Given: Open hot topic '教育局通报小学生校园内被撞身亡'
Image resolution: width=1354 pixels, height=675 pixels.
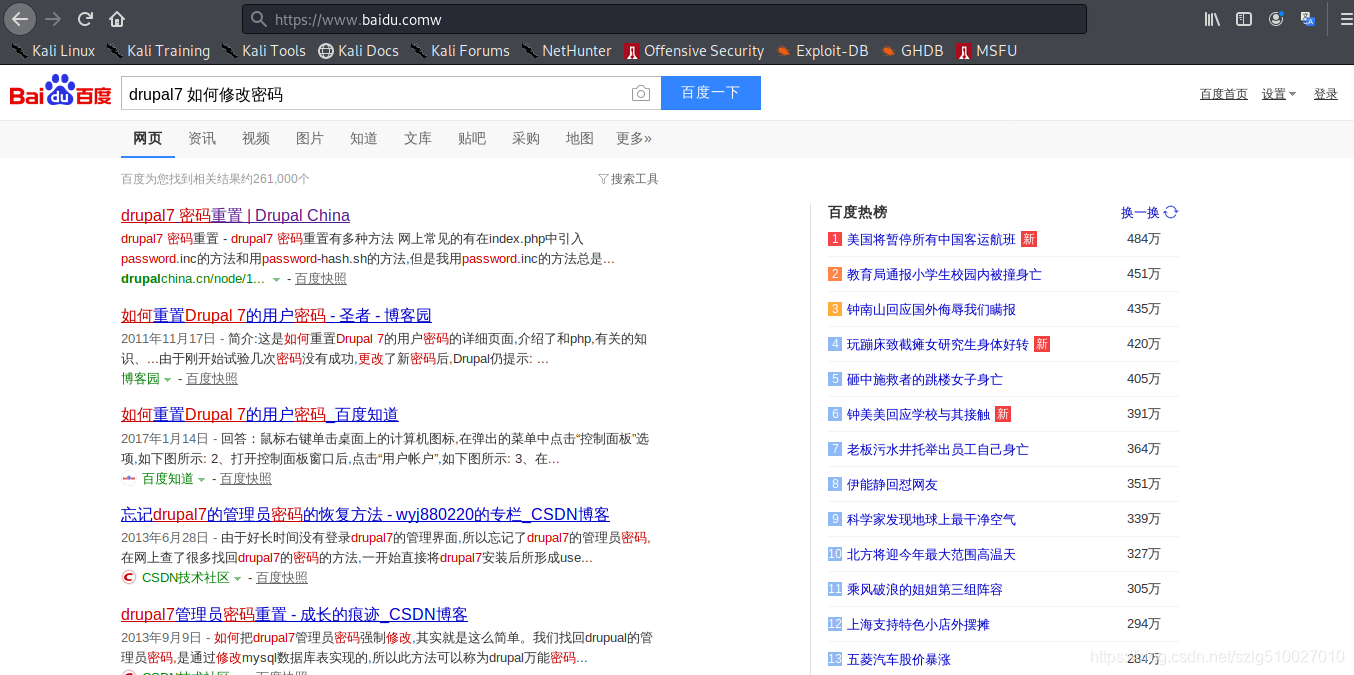Looking at the screenshot, I should click(944, 274).
